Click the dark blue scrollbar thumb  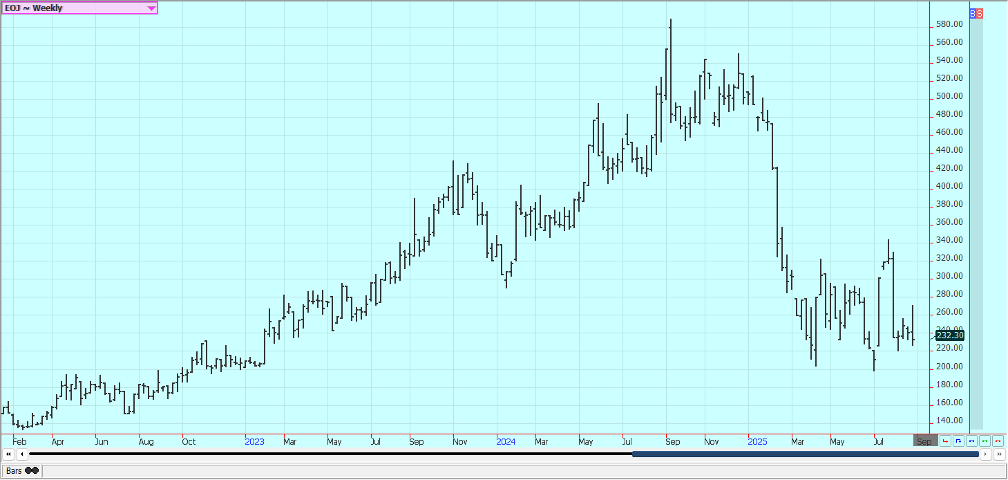coord(806,454)
